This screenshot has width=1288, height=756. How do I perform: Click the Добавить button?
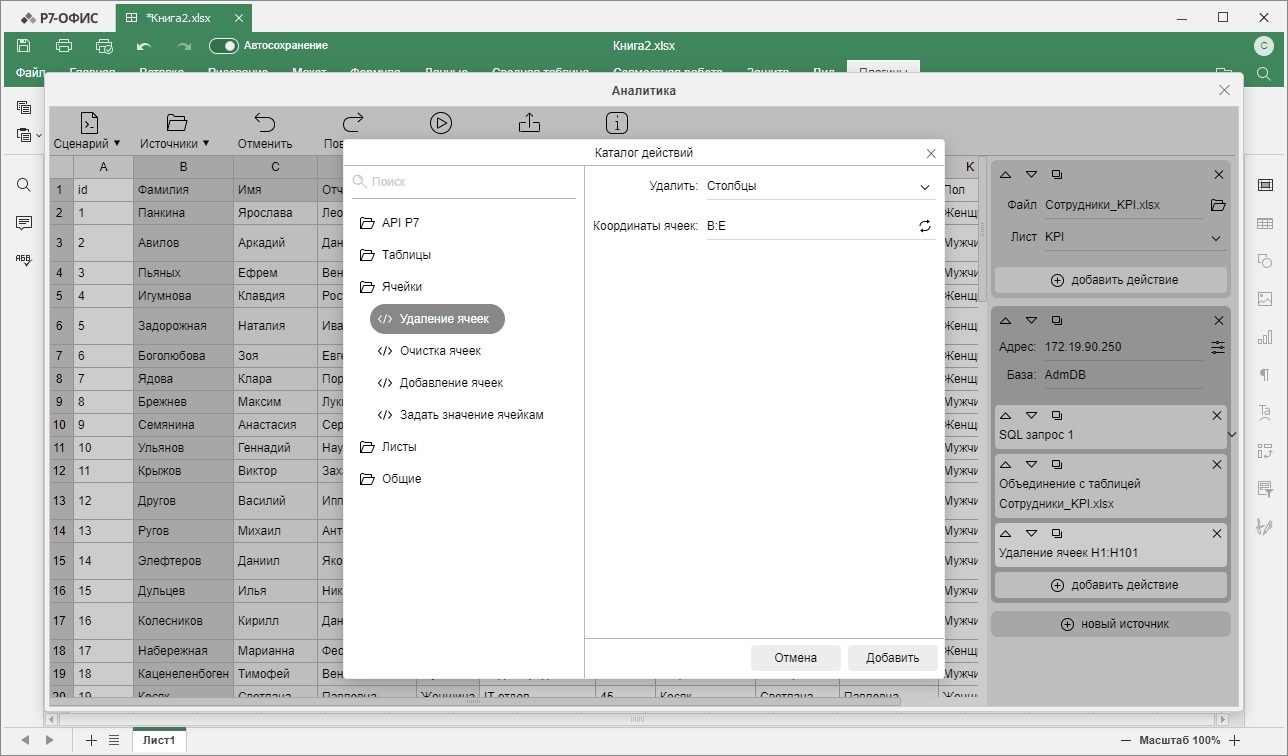pos(892,658)
